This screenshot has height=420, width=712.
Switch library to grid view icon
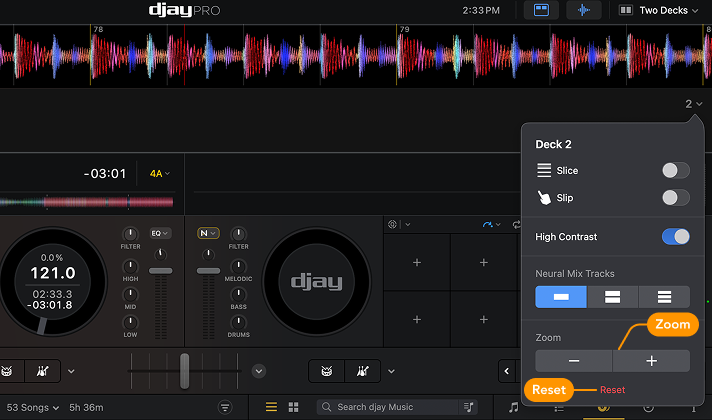(x=293, y=407)
